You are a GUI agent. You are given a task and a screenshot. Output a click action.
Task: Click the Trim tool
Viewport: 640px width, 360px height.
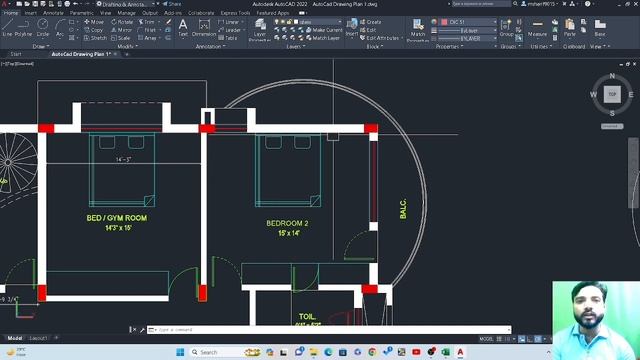click(147, 22)
